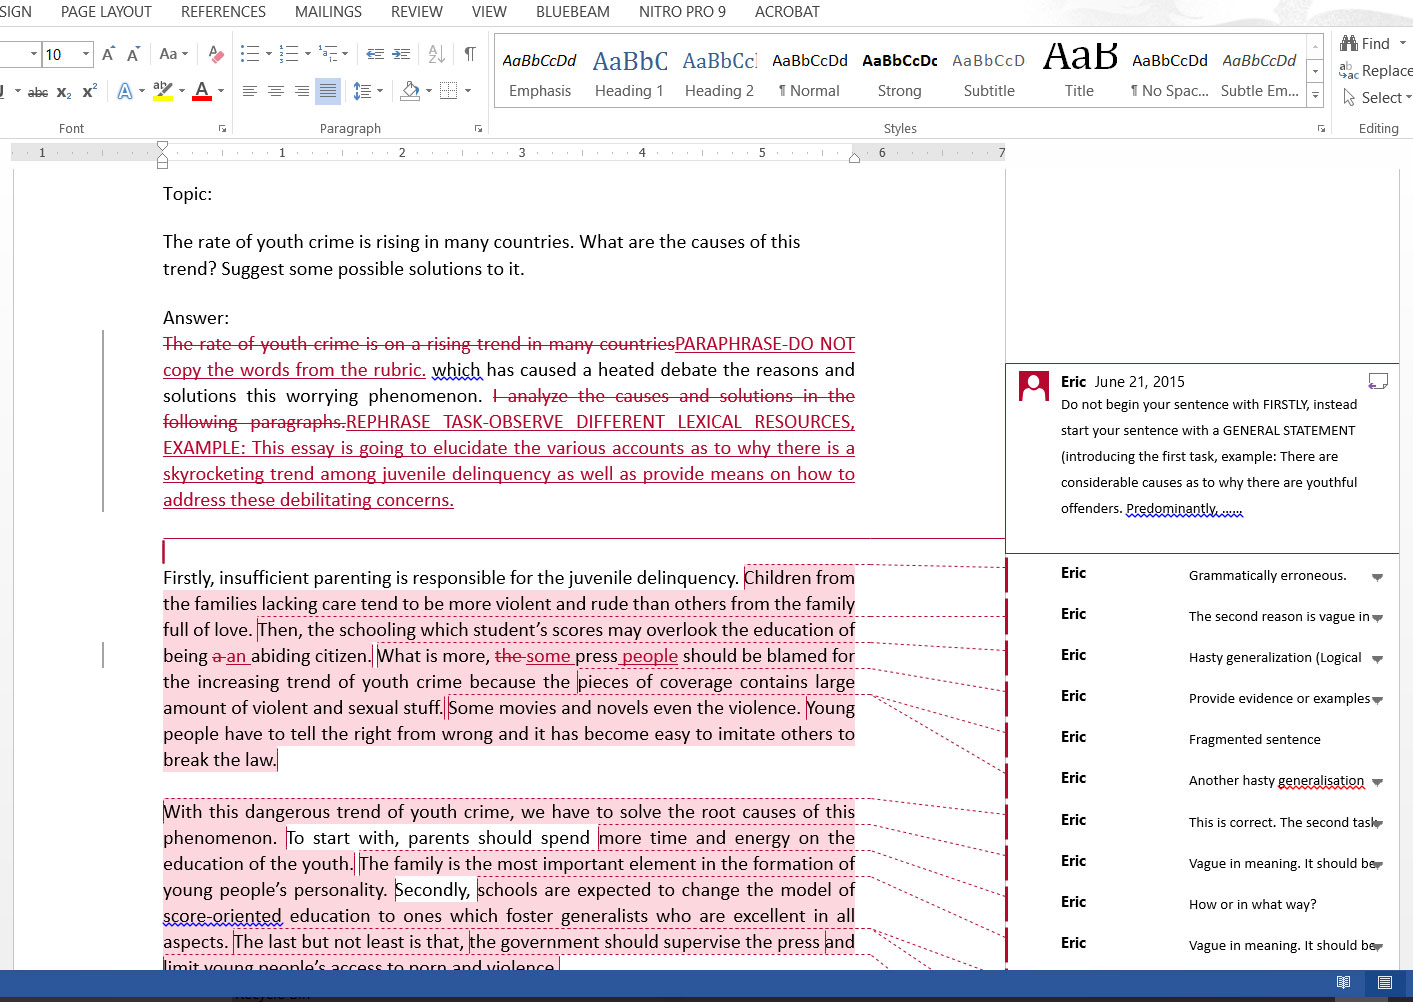The height and width of the screenshot is (1002, 1413).
Task: Expand the 'Grammatically erroneous' comment
Action: click(1377, 577)
